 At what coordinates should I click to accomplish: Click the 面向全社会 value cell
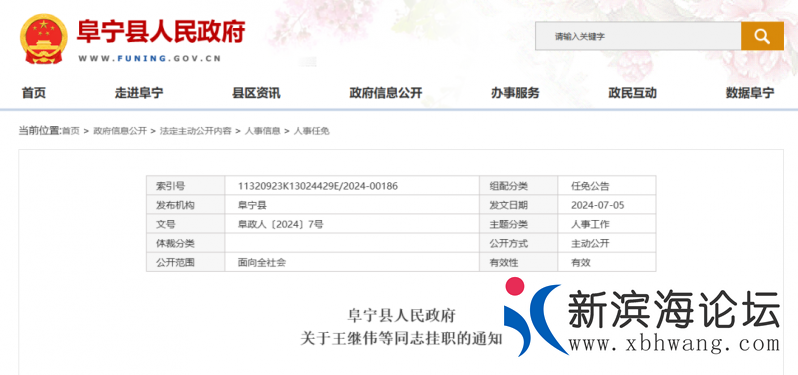coord(352,263)
